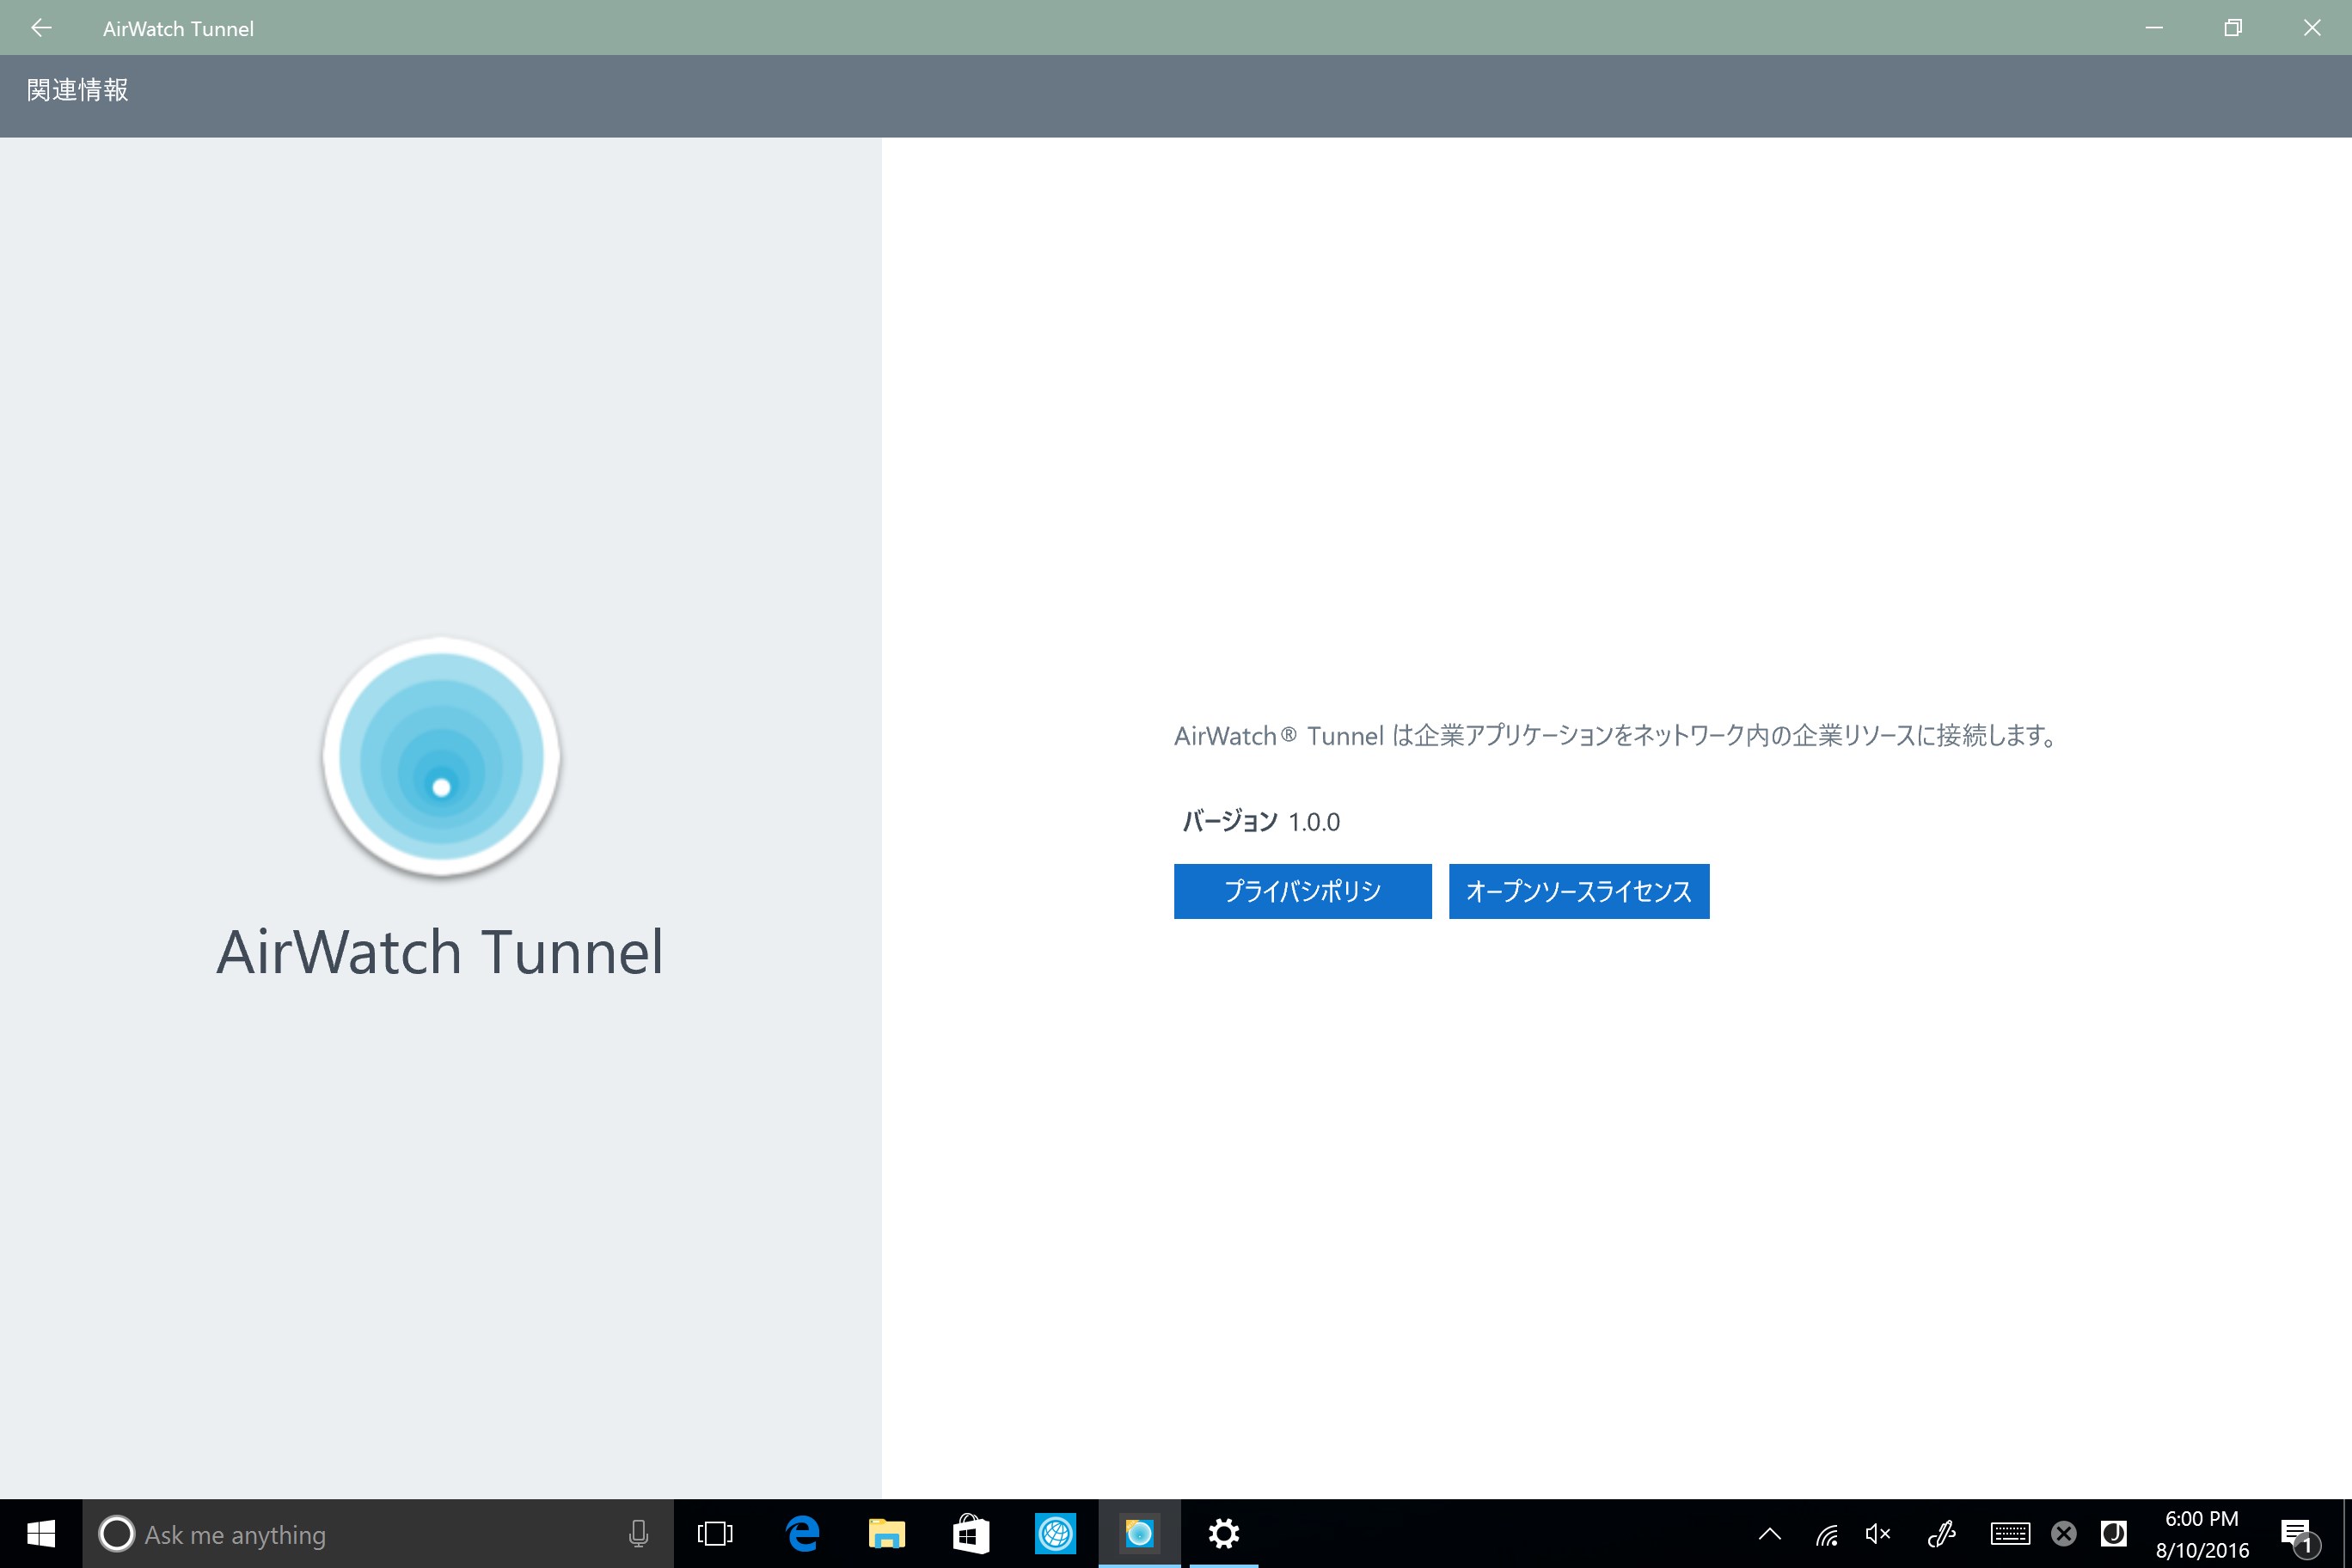The width and height of the screenshot is (2352, 1568).
Task: Click the AirWatch Tunnel taskbar icon
Action: click(x=1139, y=1533)
